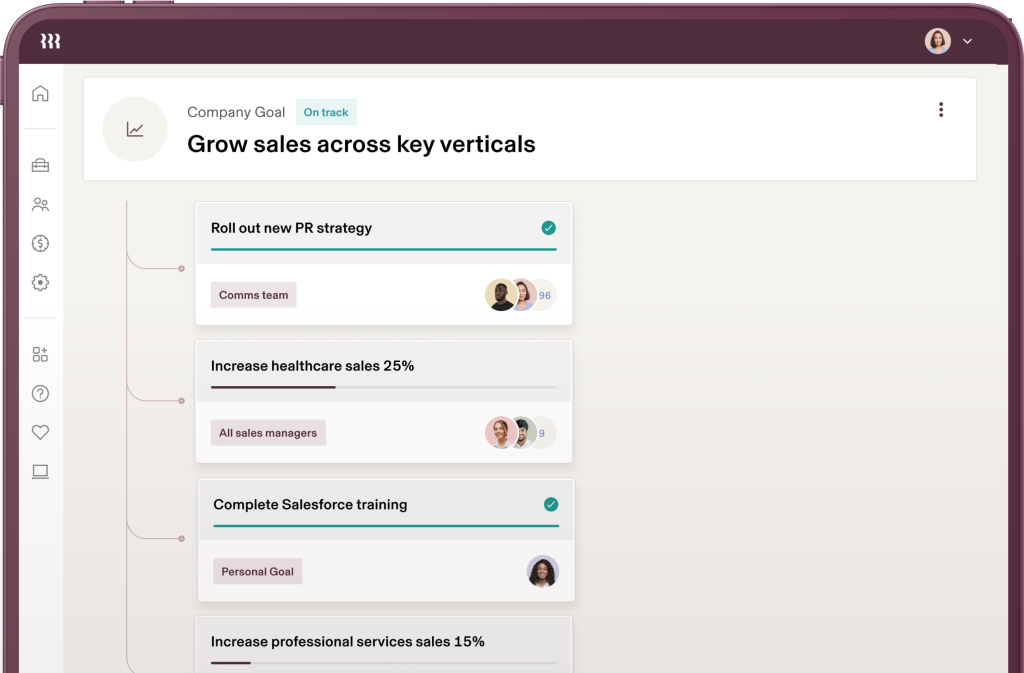
Task: Open the Increase professional services sales goal
Action: pyautogui.click(x=348, y=641)
